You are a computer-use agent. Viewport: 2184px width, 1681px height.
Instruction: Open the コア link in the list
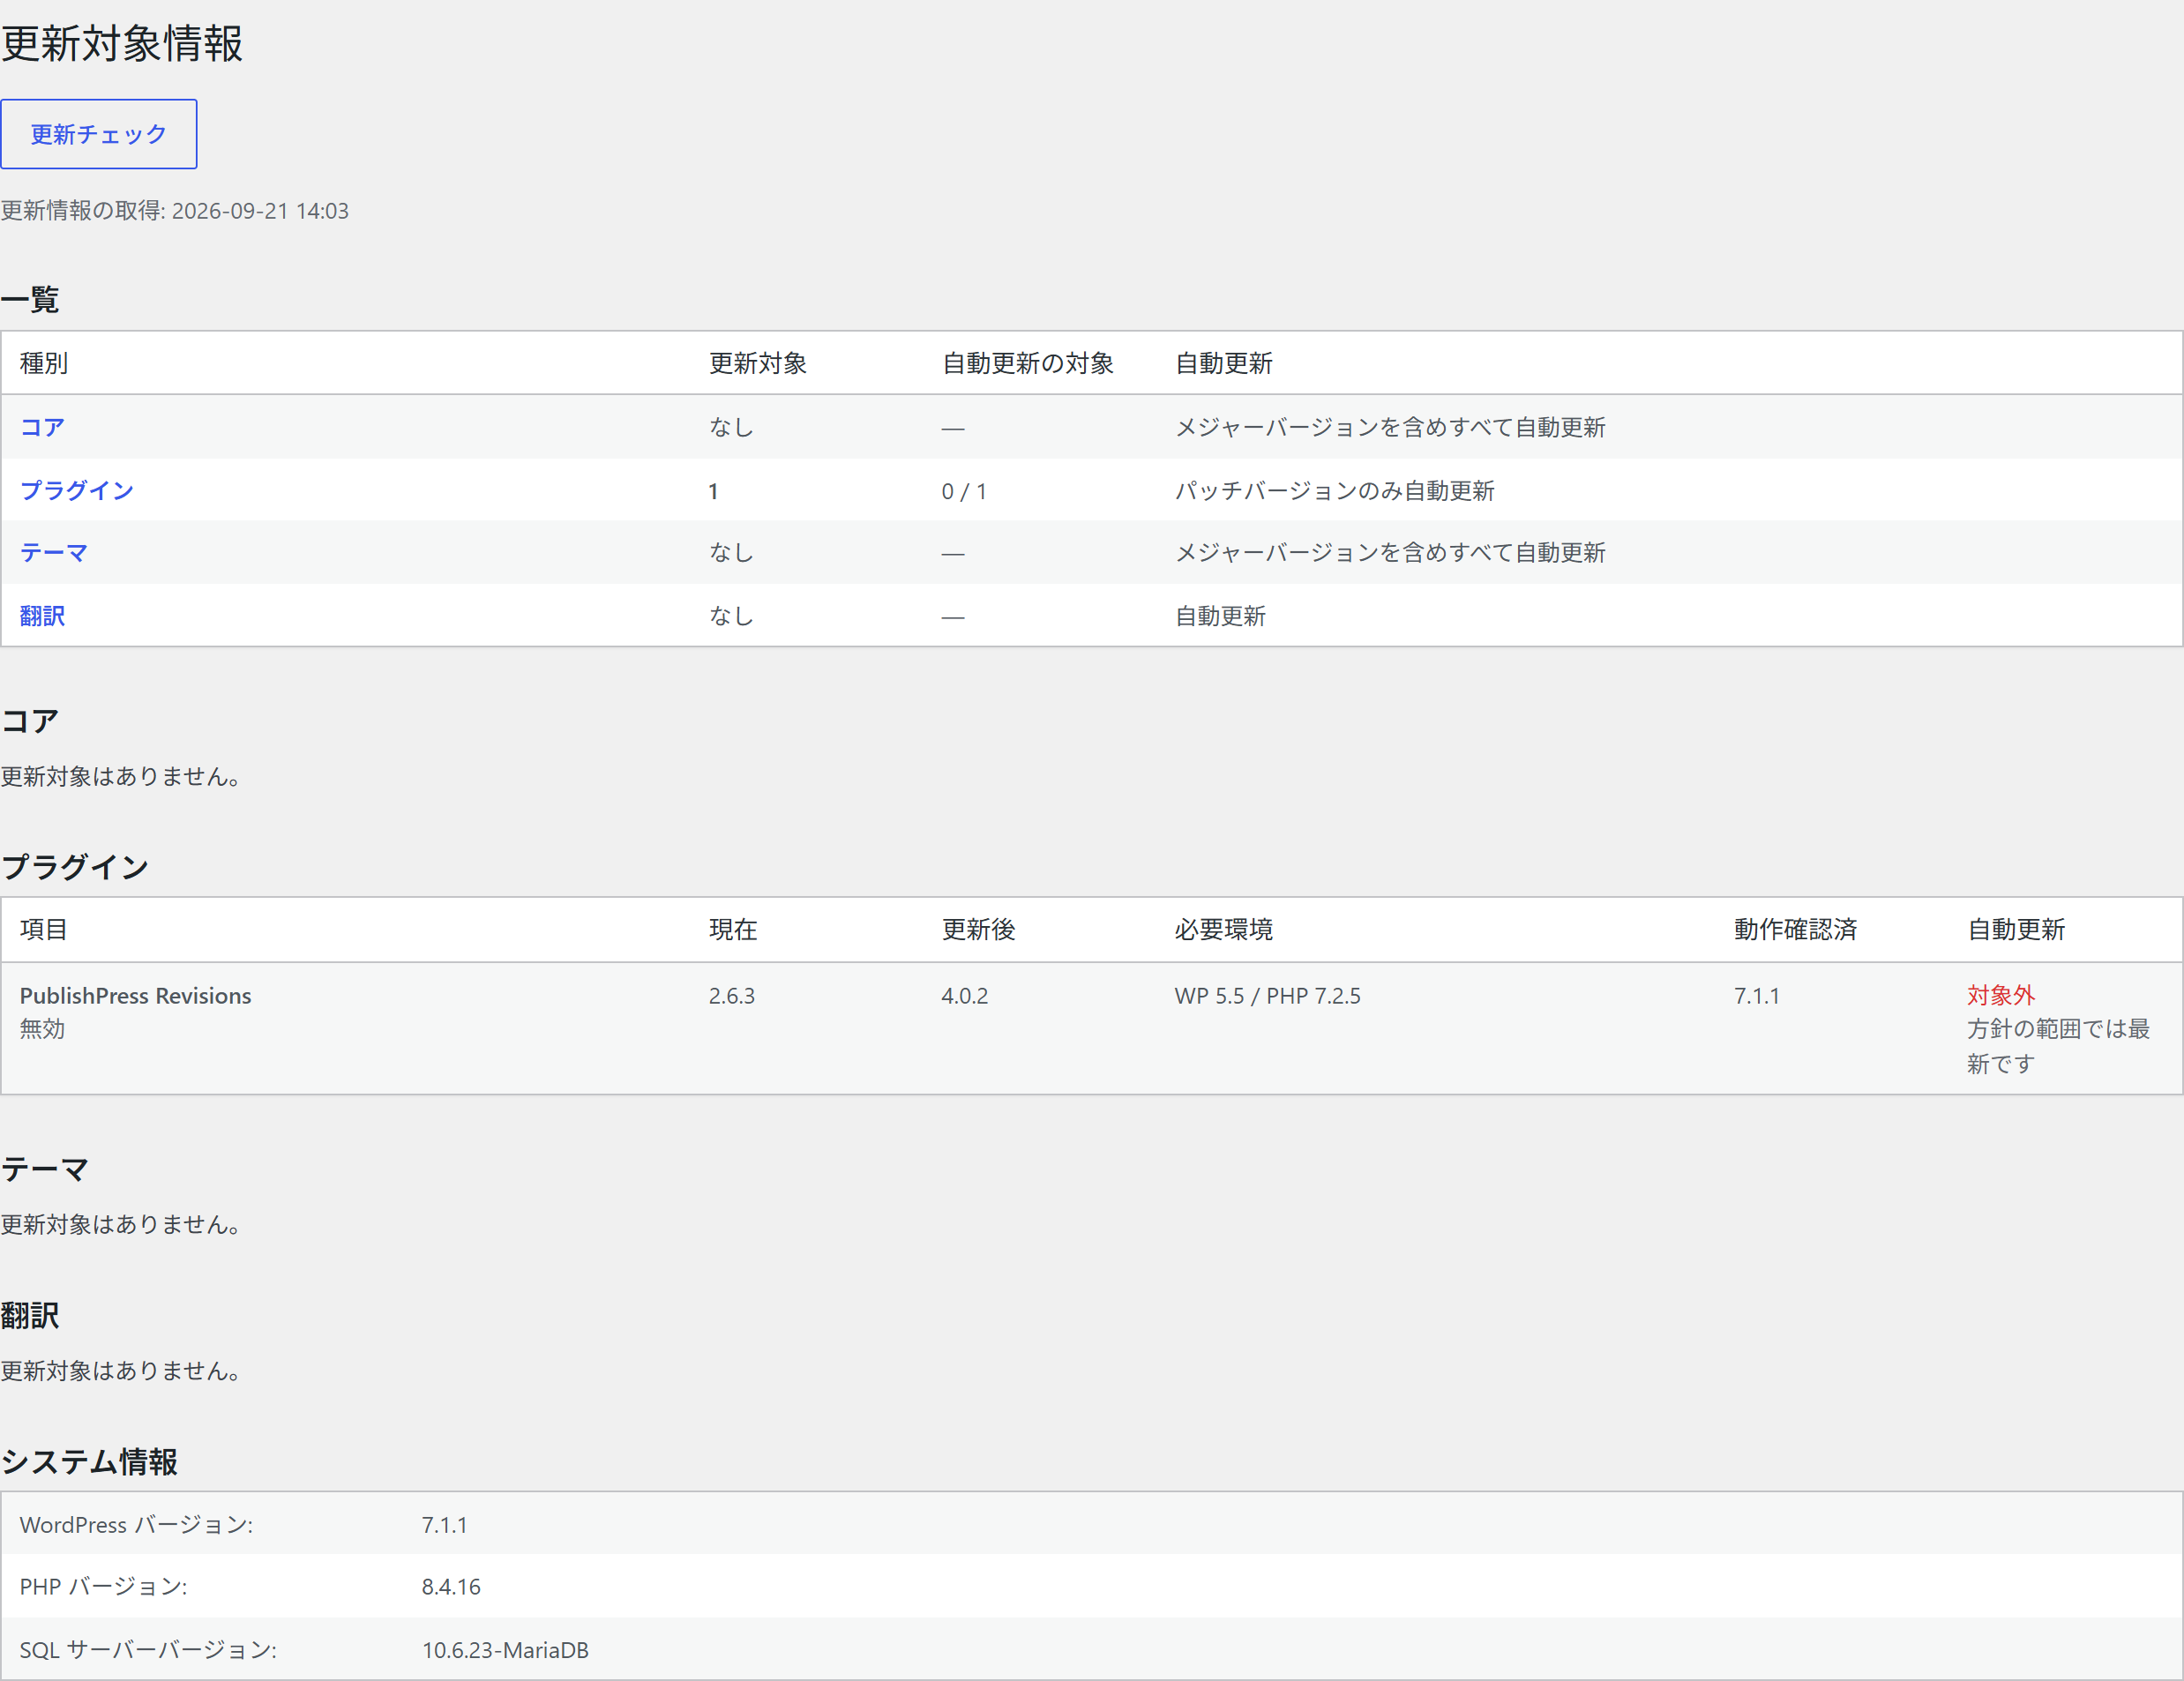point(42,427)
